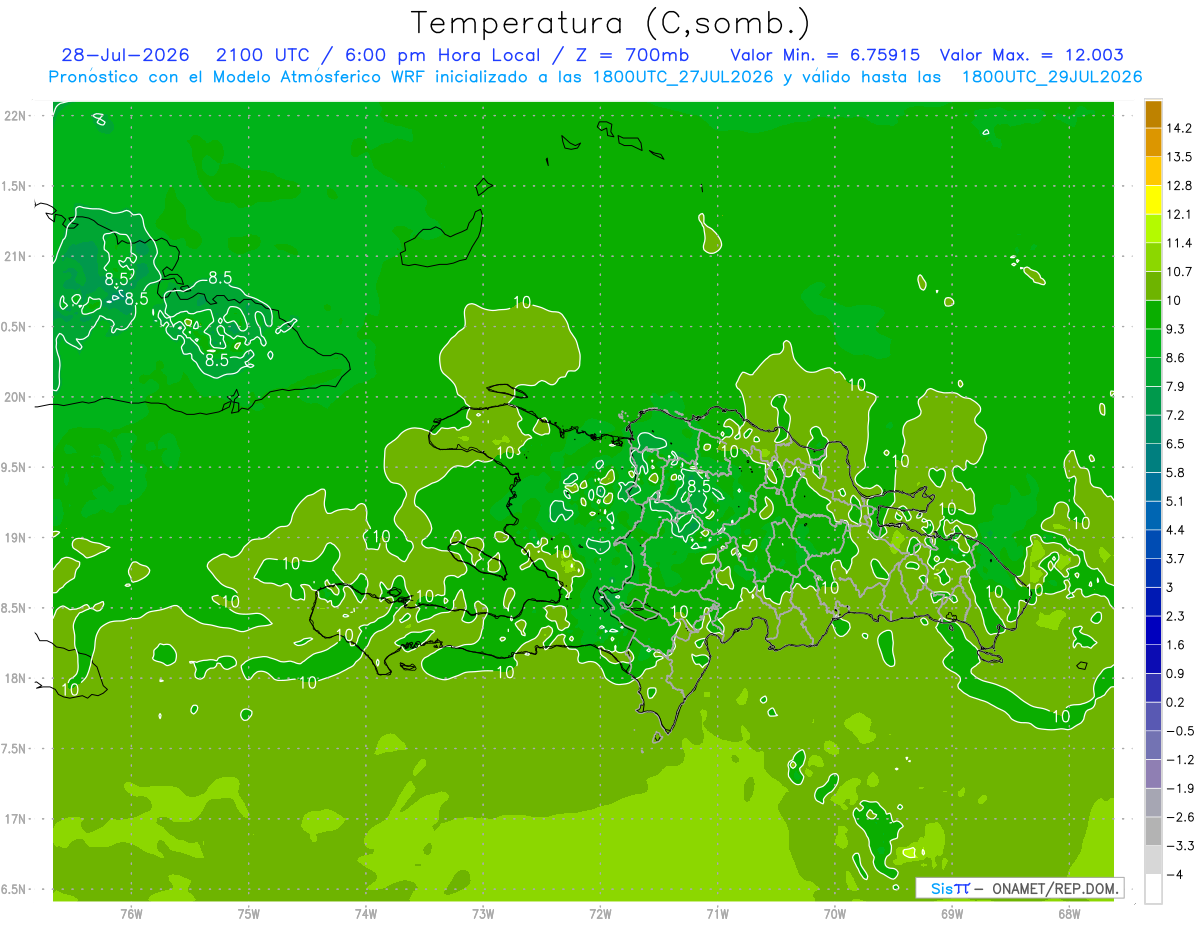Screen dimensions: 1200x927
Task: Select the 'Z = 700mb' level text
Action: [635, 55]
